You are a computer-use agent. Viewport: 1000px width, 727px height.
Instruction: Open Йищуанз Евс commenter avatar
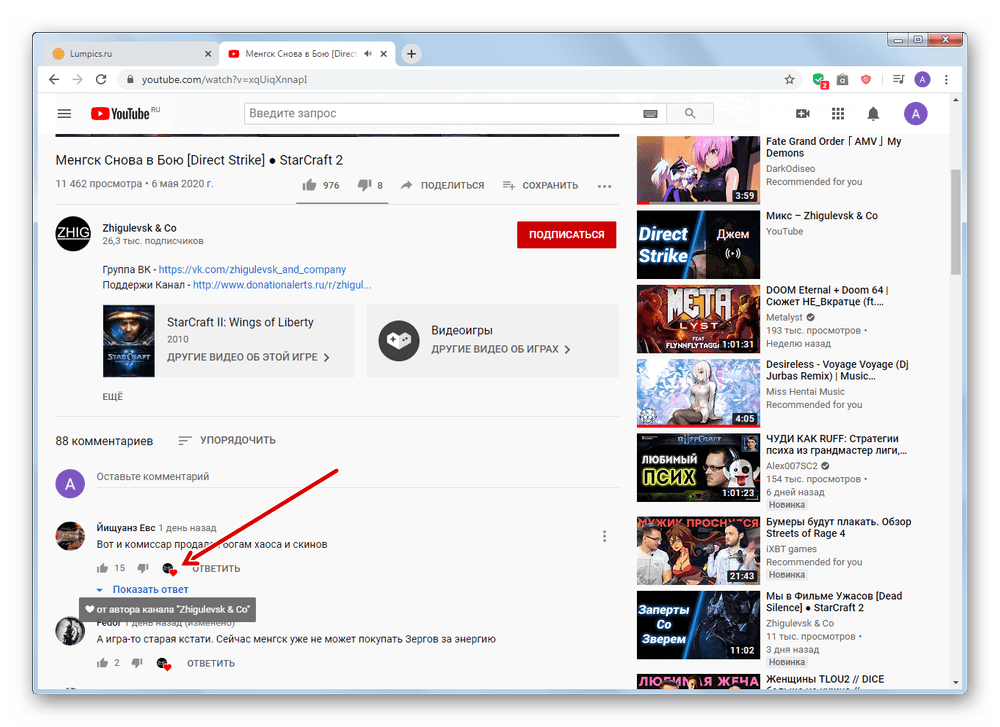coord(70,536)
